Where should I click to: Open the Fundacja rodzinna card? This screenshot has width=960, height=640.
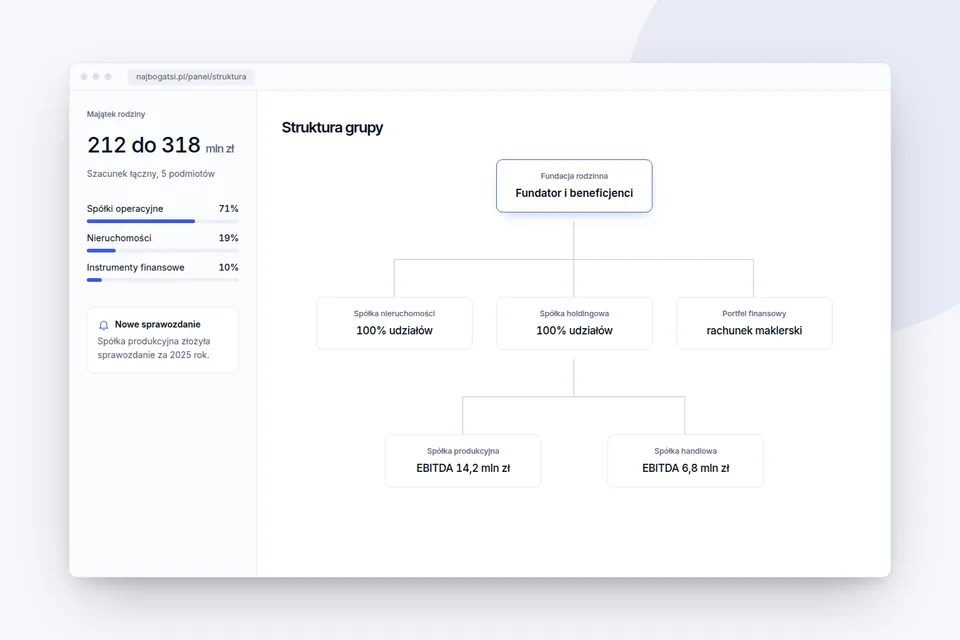pyautogui.click(x=574, y=186)
